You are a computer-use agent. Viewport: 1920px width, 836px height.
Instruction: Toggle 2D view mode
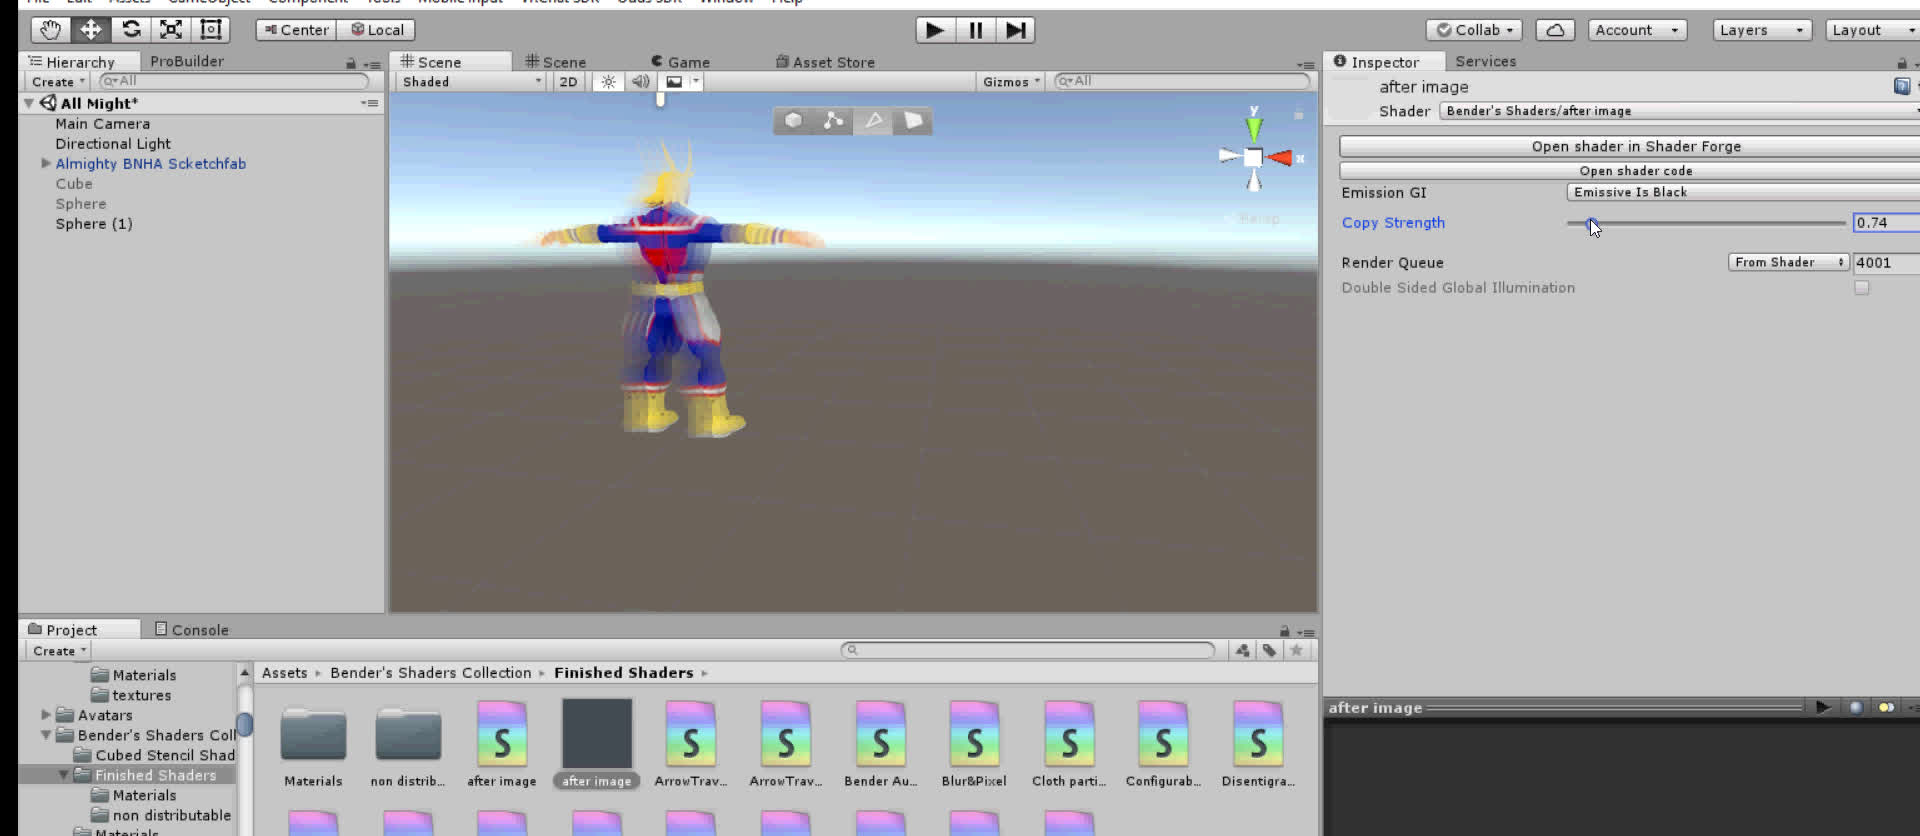pos(568,82)
